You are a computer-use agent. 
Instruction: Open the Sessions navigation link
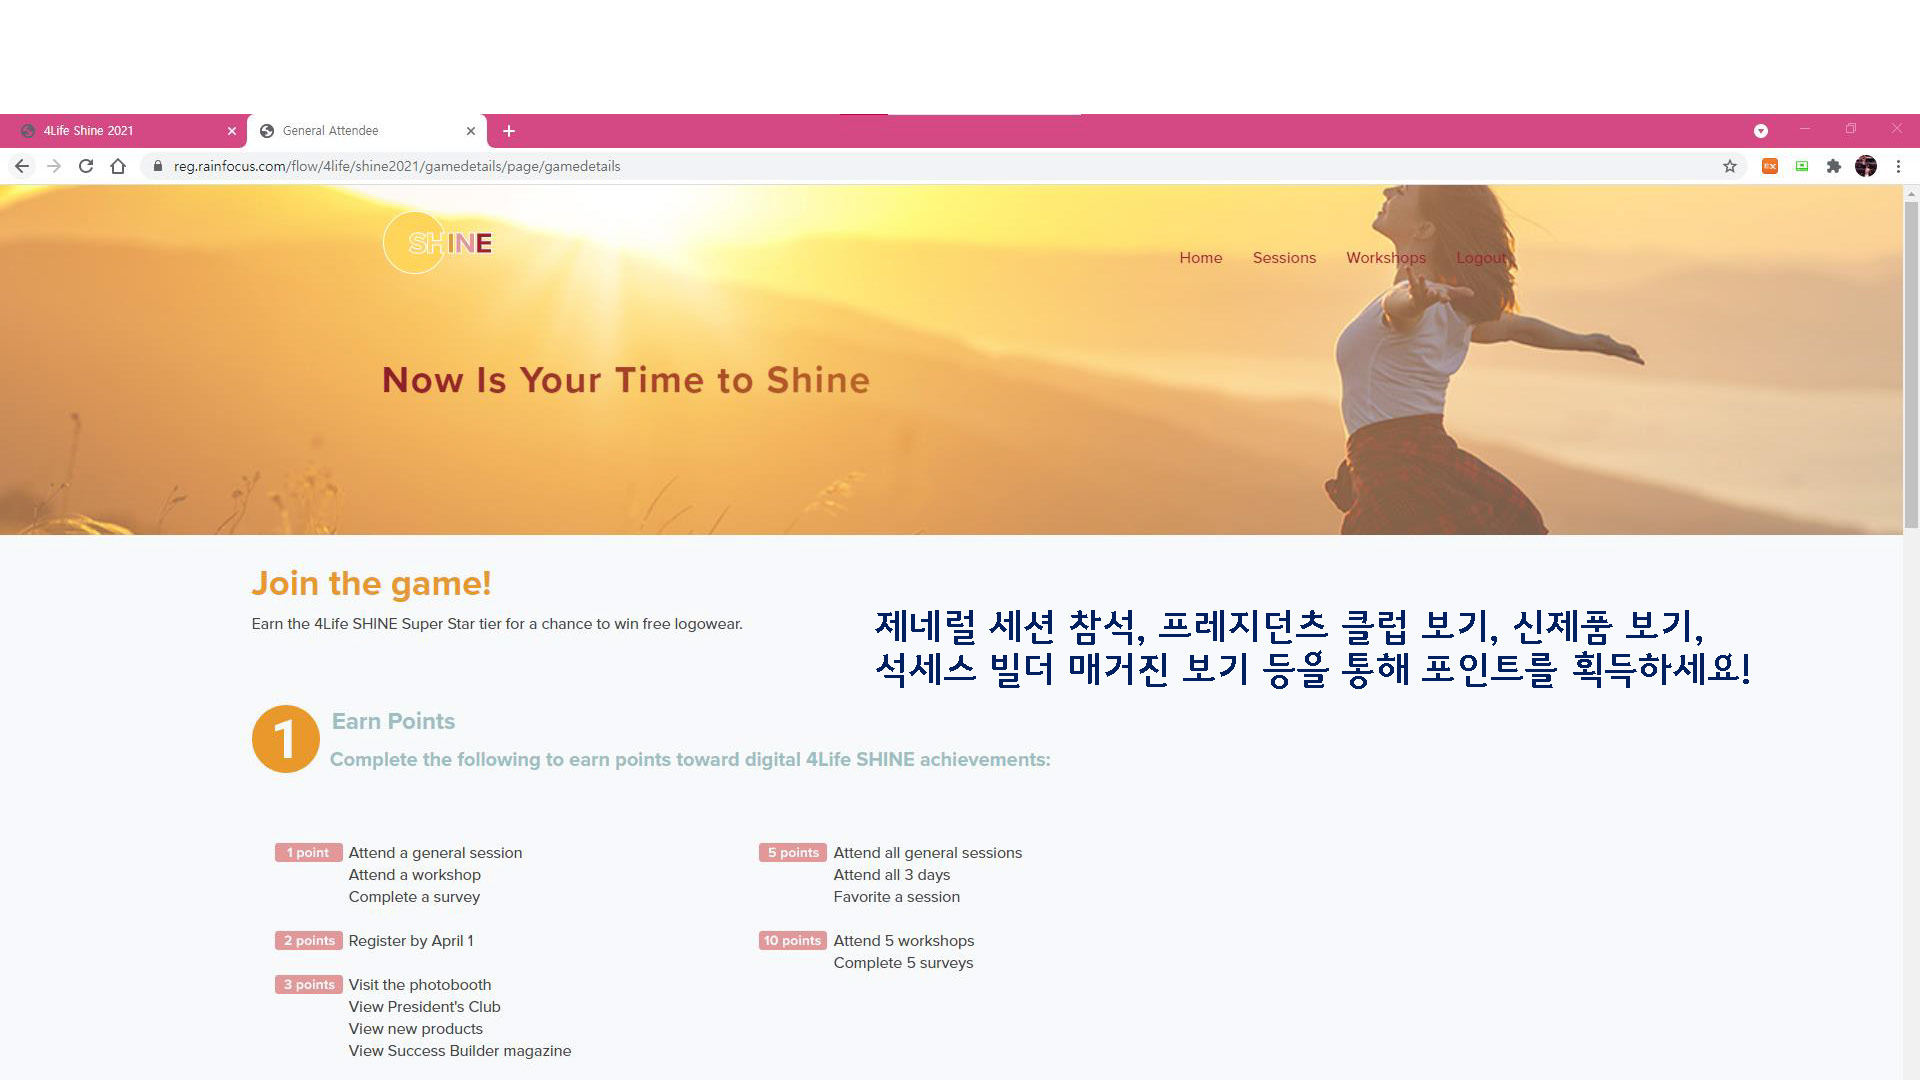click(x=1284, y=258)
